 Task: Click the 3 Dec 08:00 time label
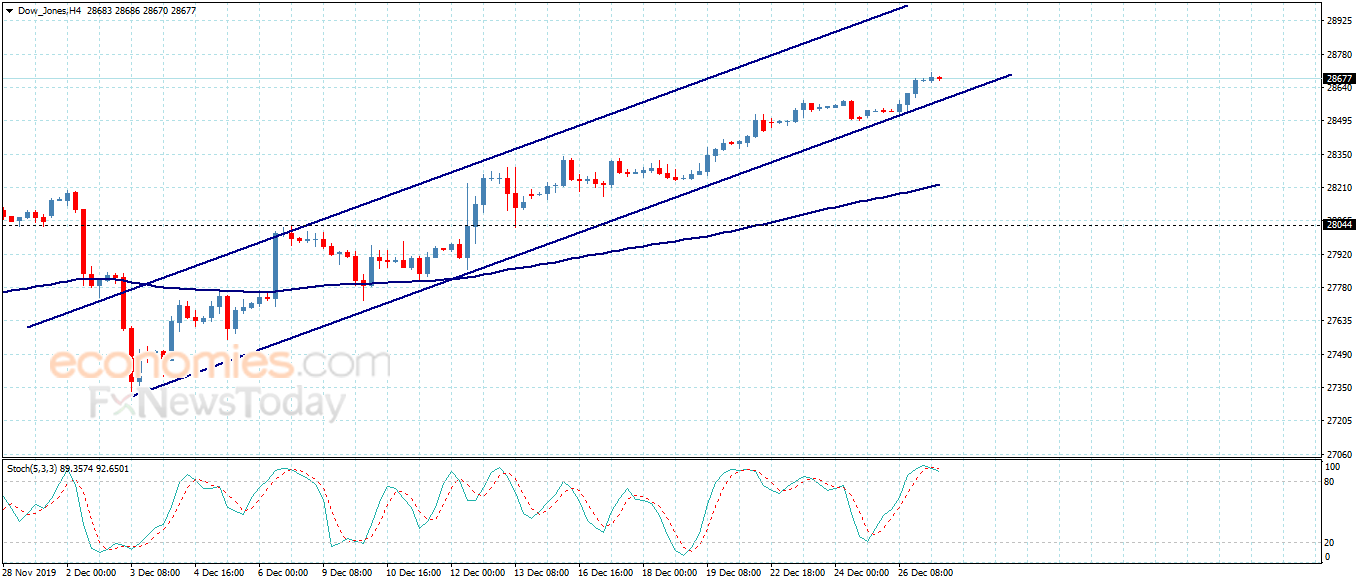pyautogui.click(x=155, y=573)
